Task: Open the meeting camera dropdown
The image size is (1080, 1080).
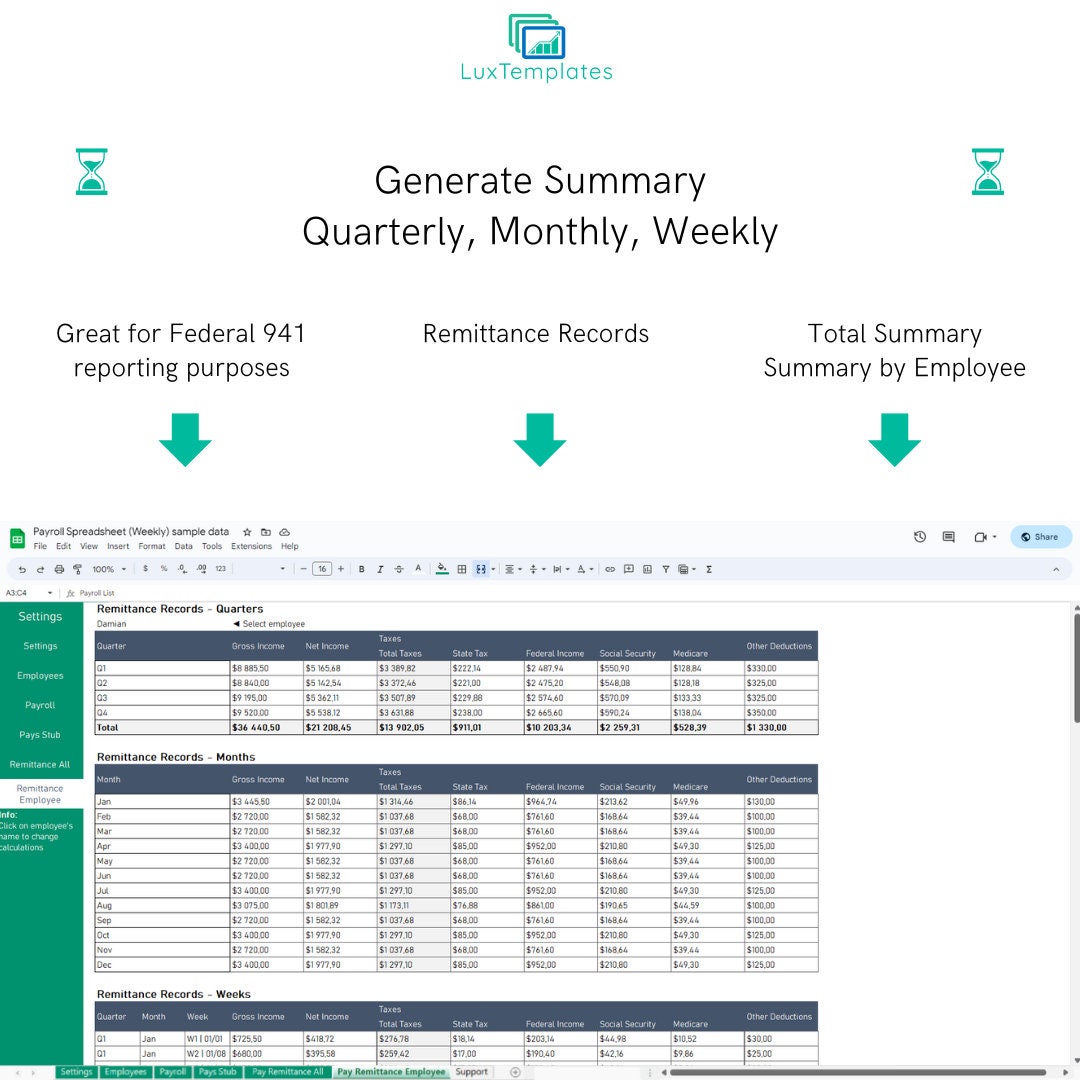Action: [995, 537]
